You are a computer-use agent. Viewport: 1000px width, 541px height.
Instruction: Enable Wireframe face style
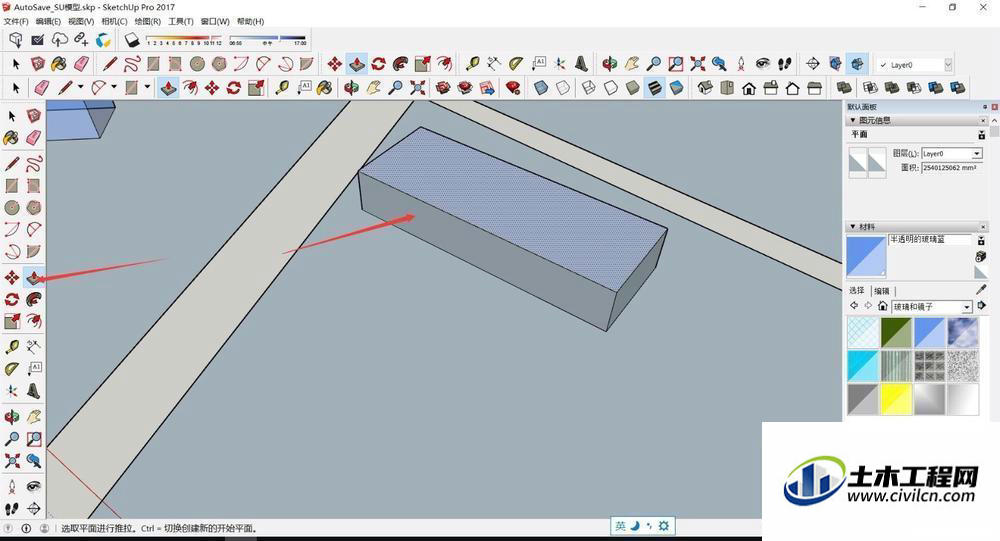(x=589, y=87)
